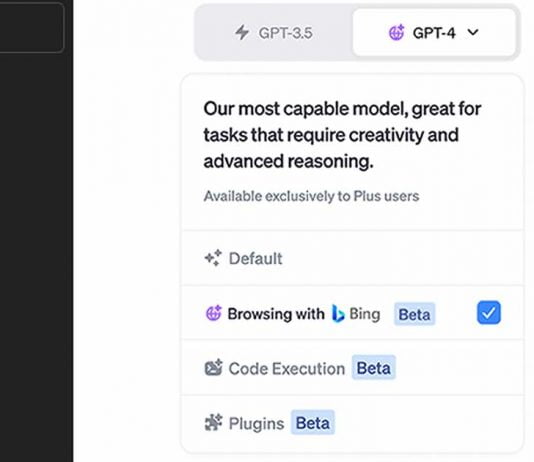Select the Code Execution option

(353, 368)
